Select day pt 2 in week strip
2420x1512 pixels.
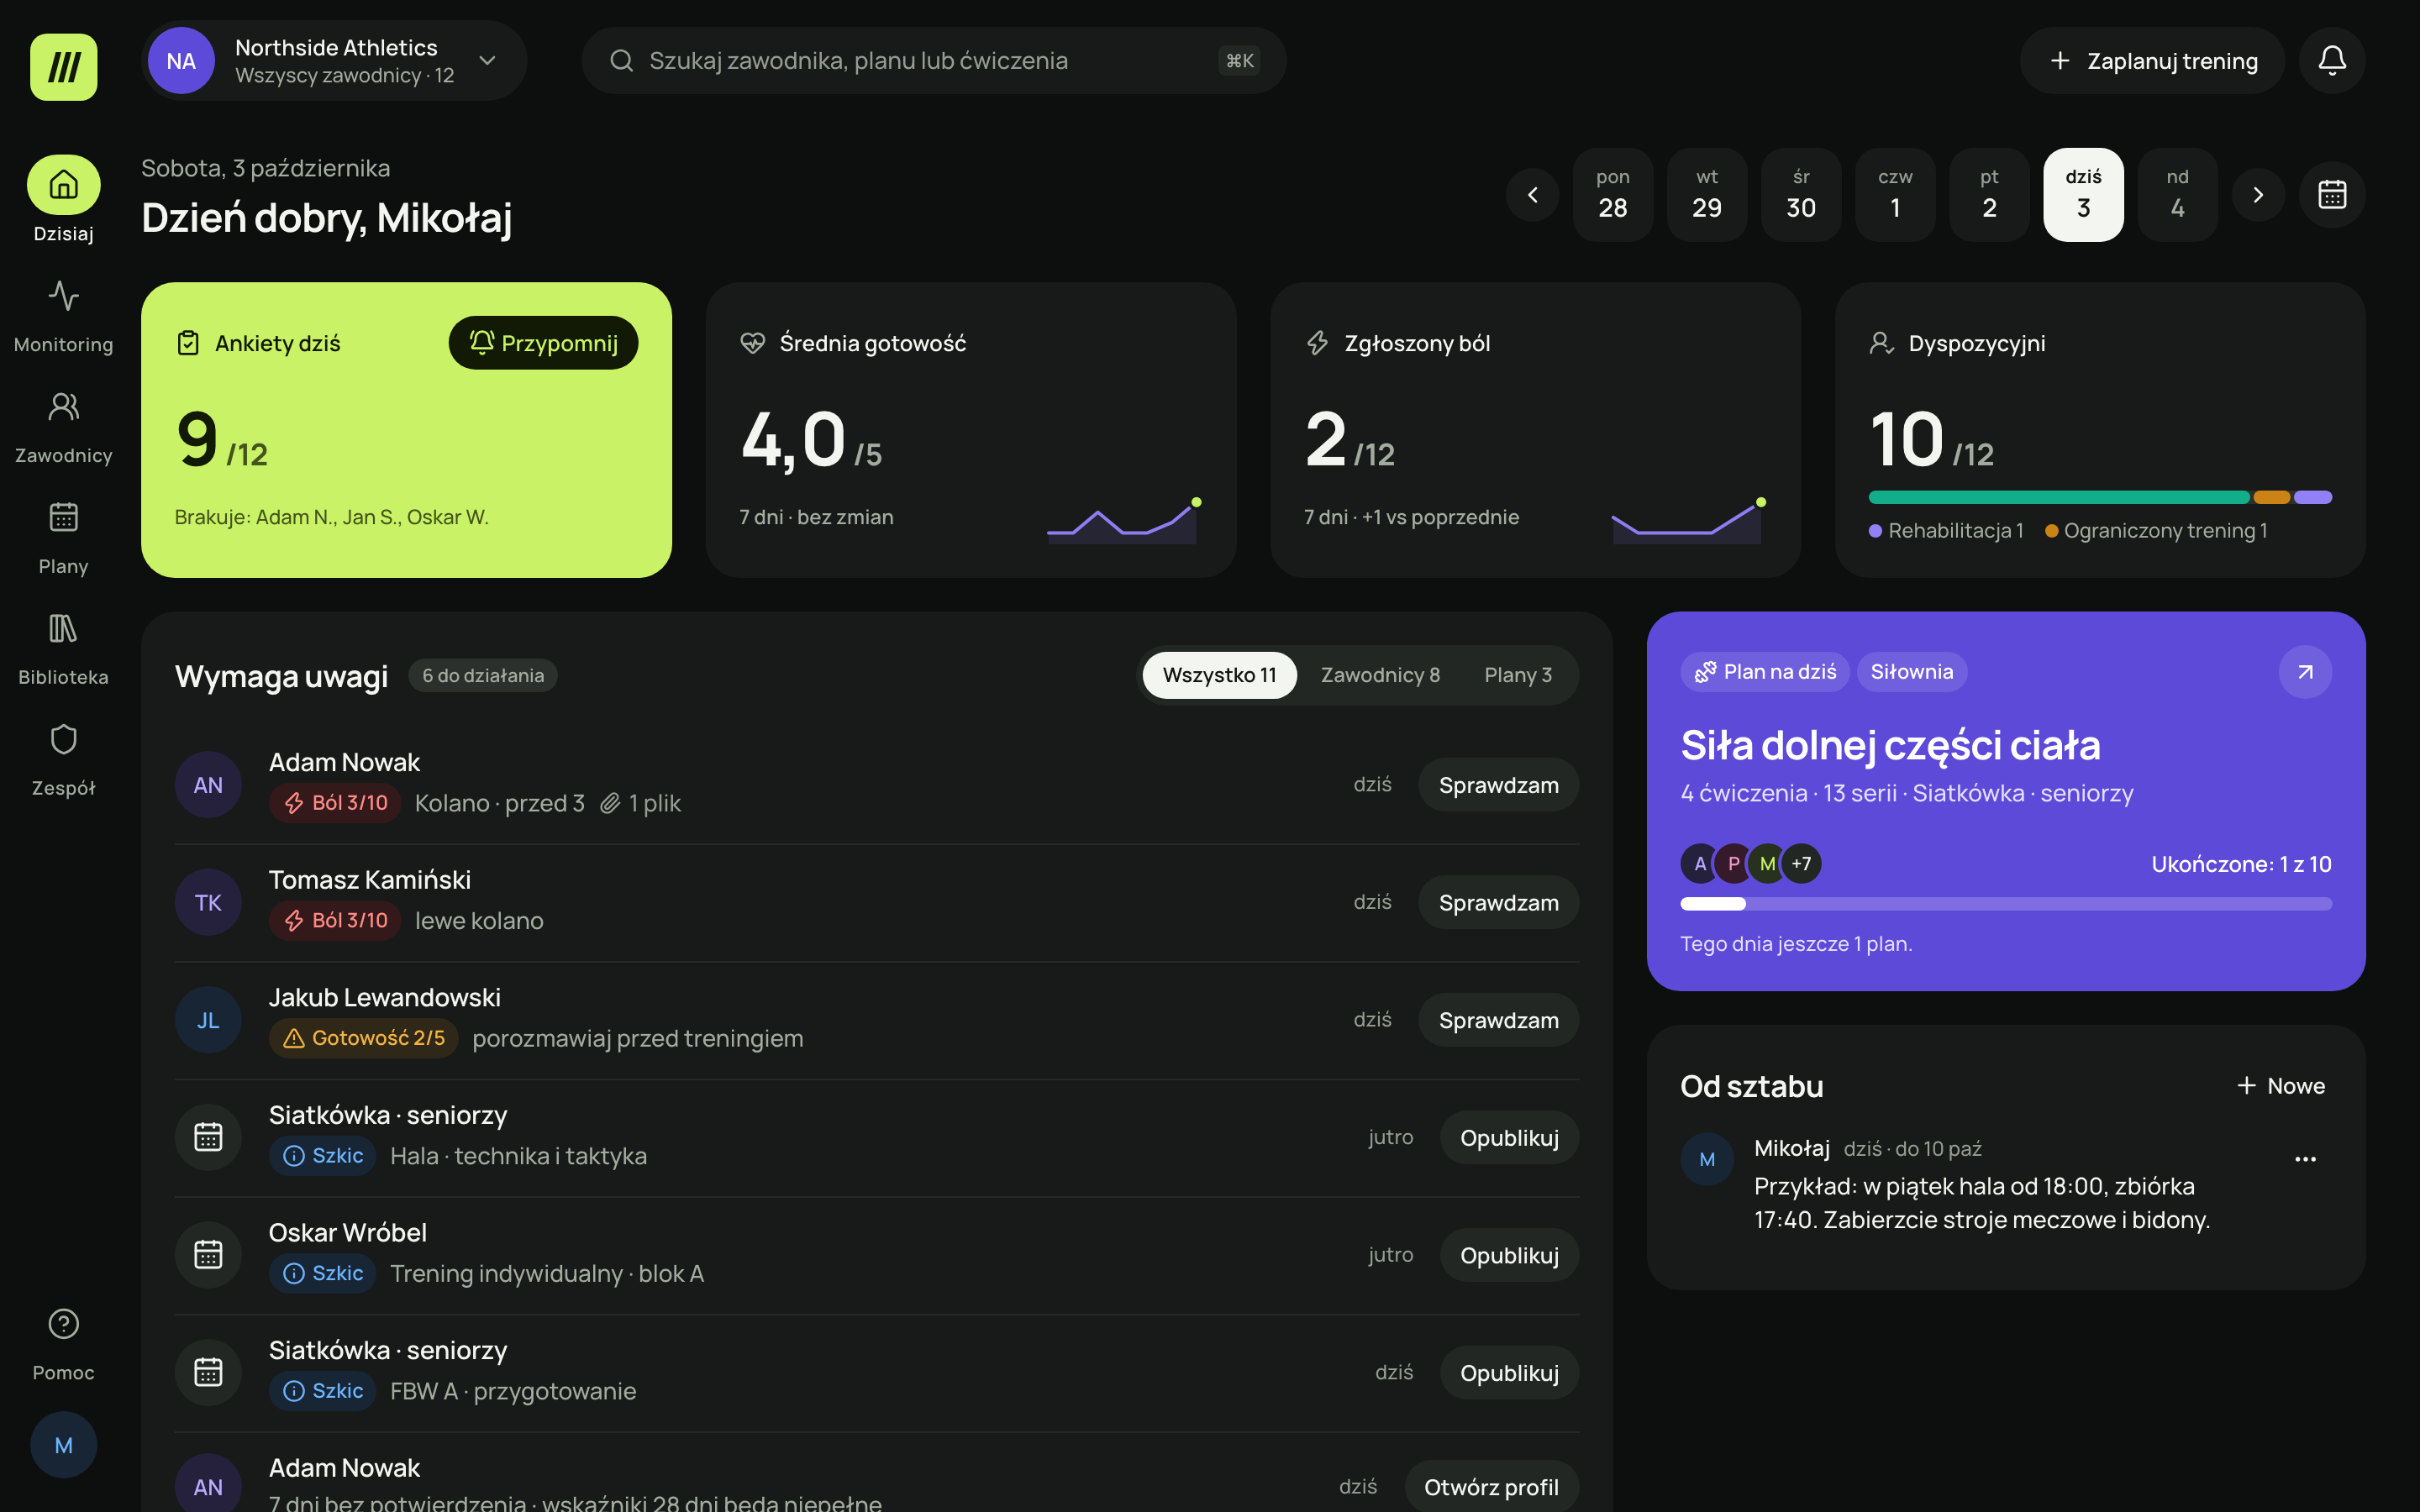click(1989, 195)
